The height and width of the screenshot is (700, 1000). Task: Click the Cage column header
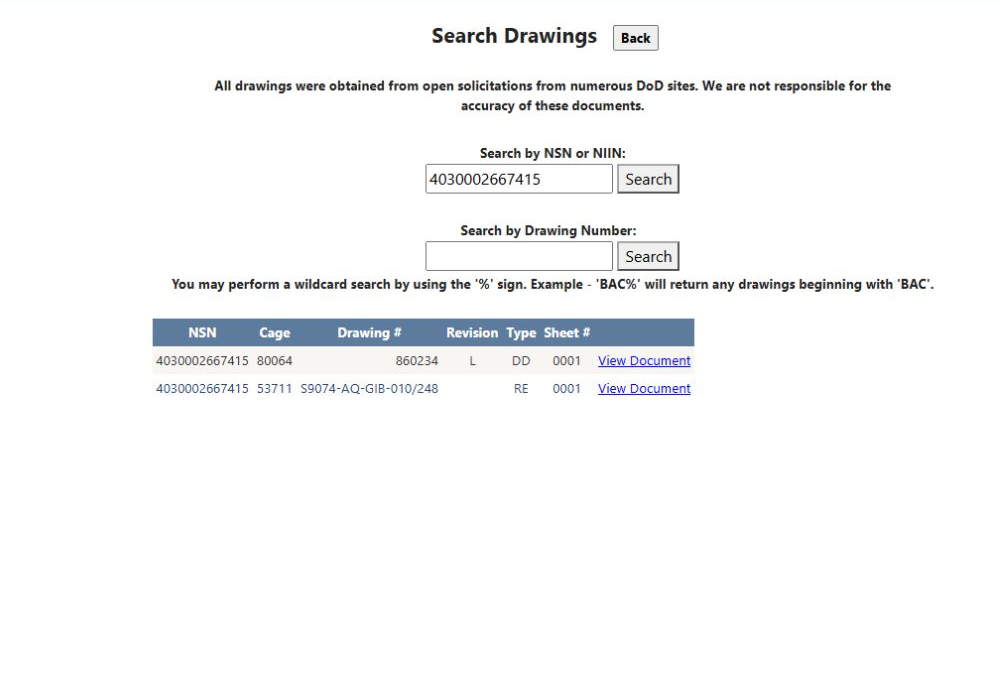tap(274, 333)
